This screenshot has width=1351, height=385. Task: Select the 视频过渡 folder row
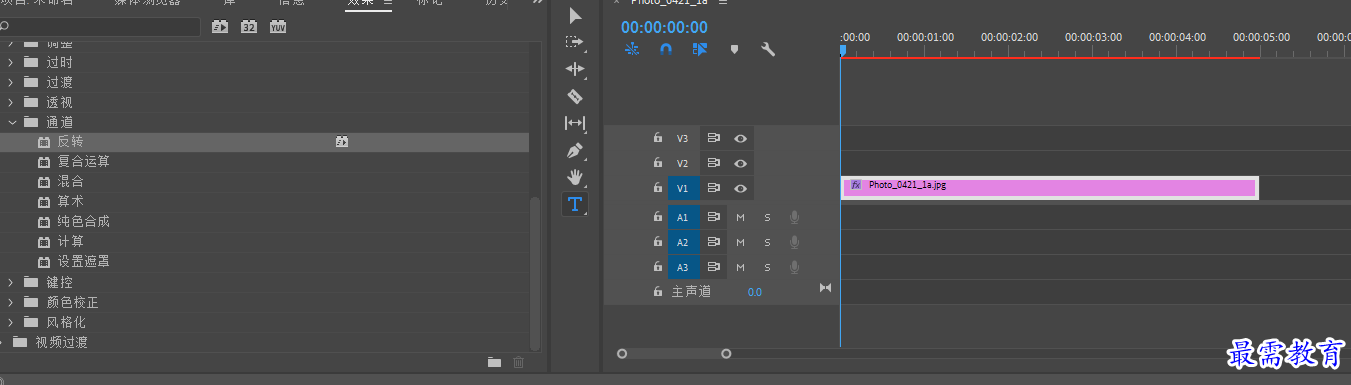pyautogui.click(x=264, y=342)
